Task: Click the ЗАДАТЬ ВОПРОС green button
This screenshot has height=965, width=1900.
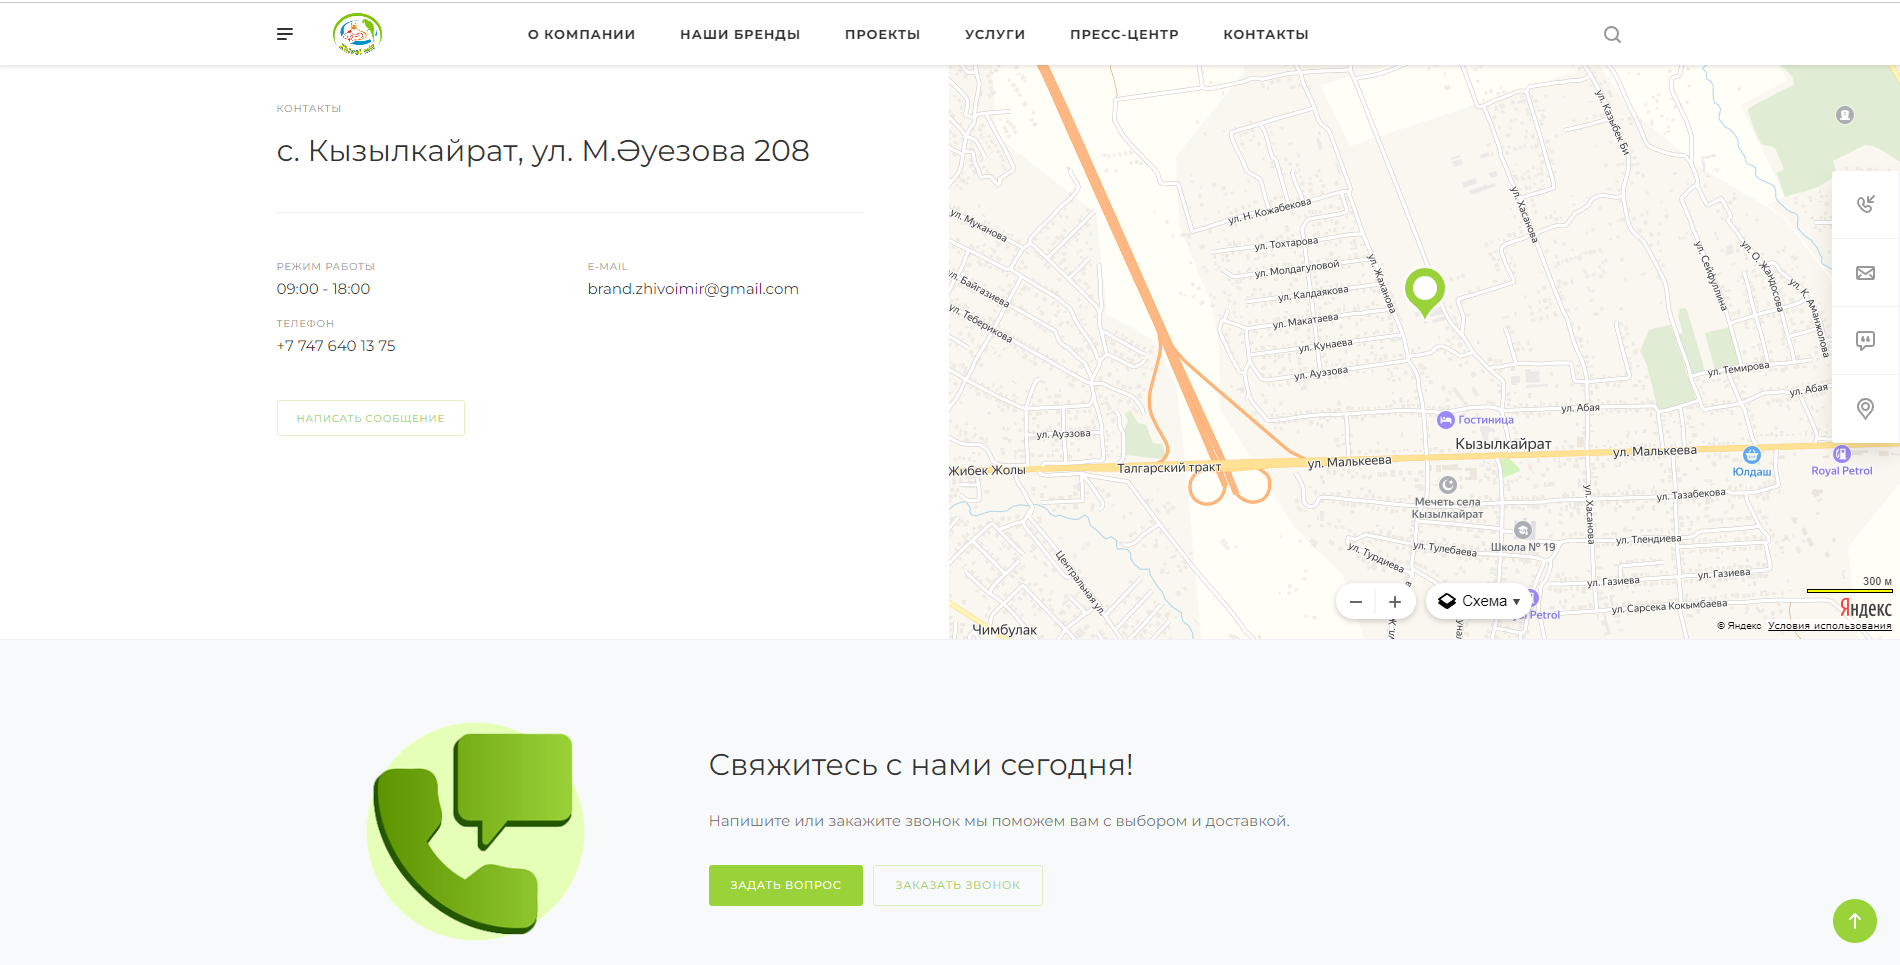Action: tap(786, 885)
